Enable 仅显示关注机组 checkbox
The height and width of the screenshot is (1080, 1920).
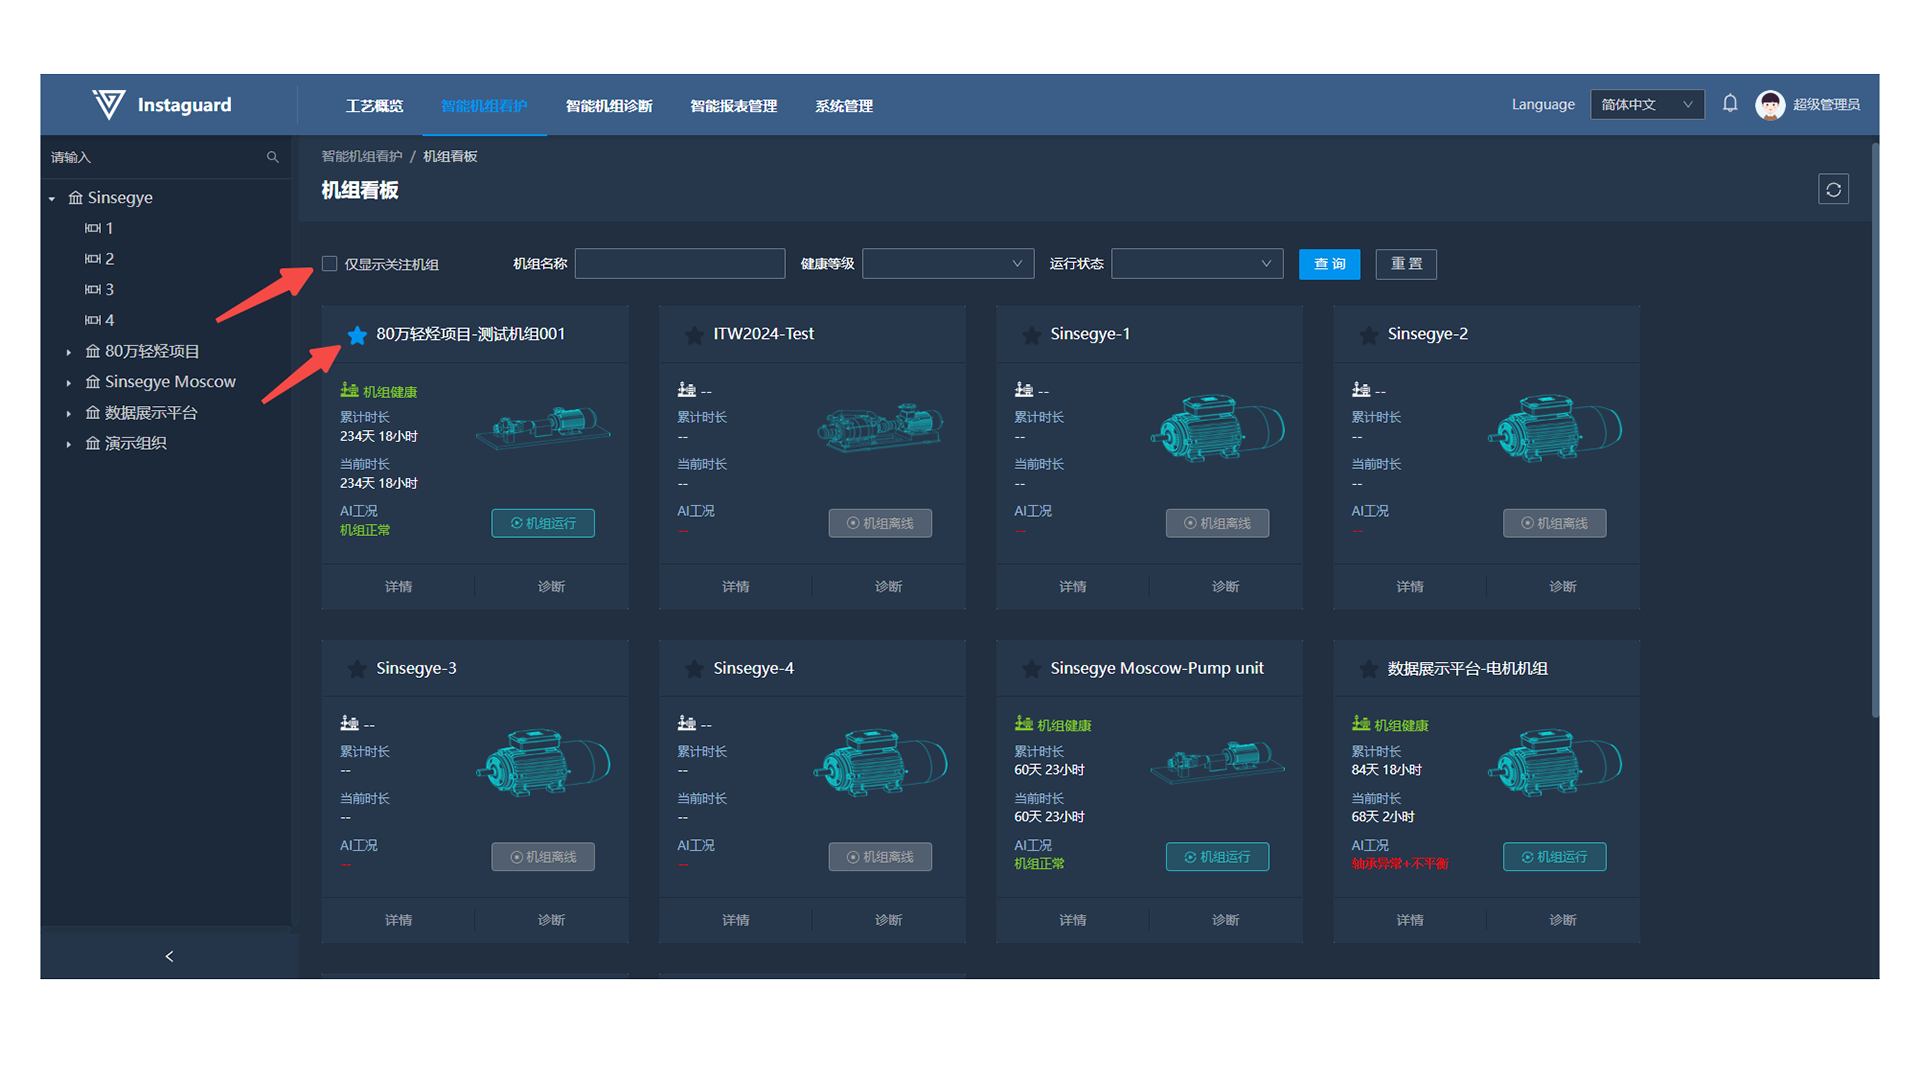[329, 264]
